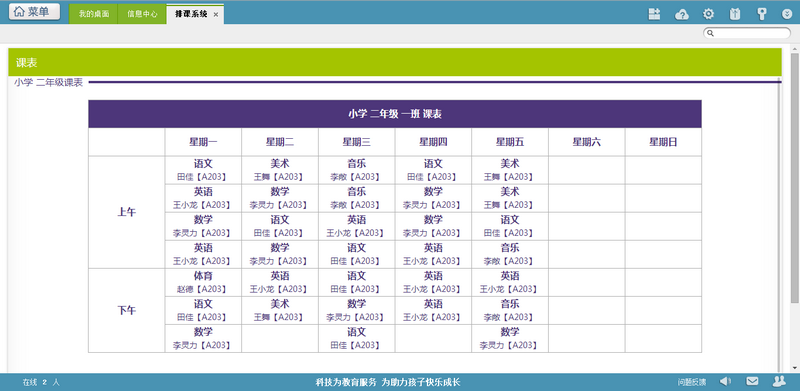This screenshot has height=391, width=800.
Task: Open the cloud help icon
Action: (682, 14)
